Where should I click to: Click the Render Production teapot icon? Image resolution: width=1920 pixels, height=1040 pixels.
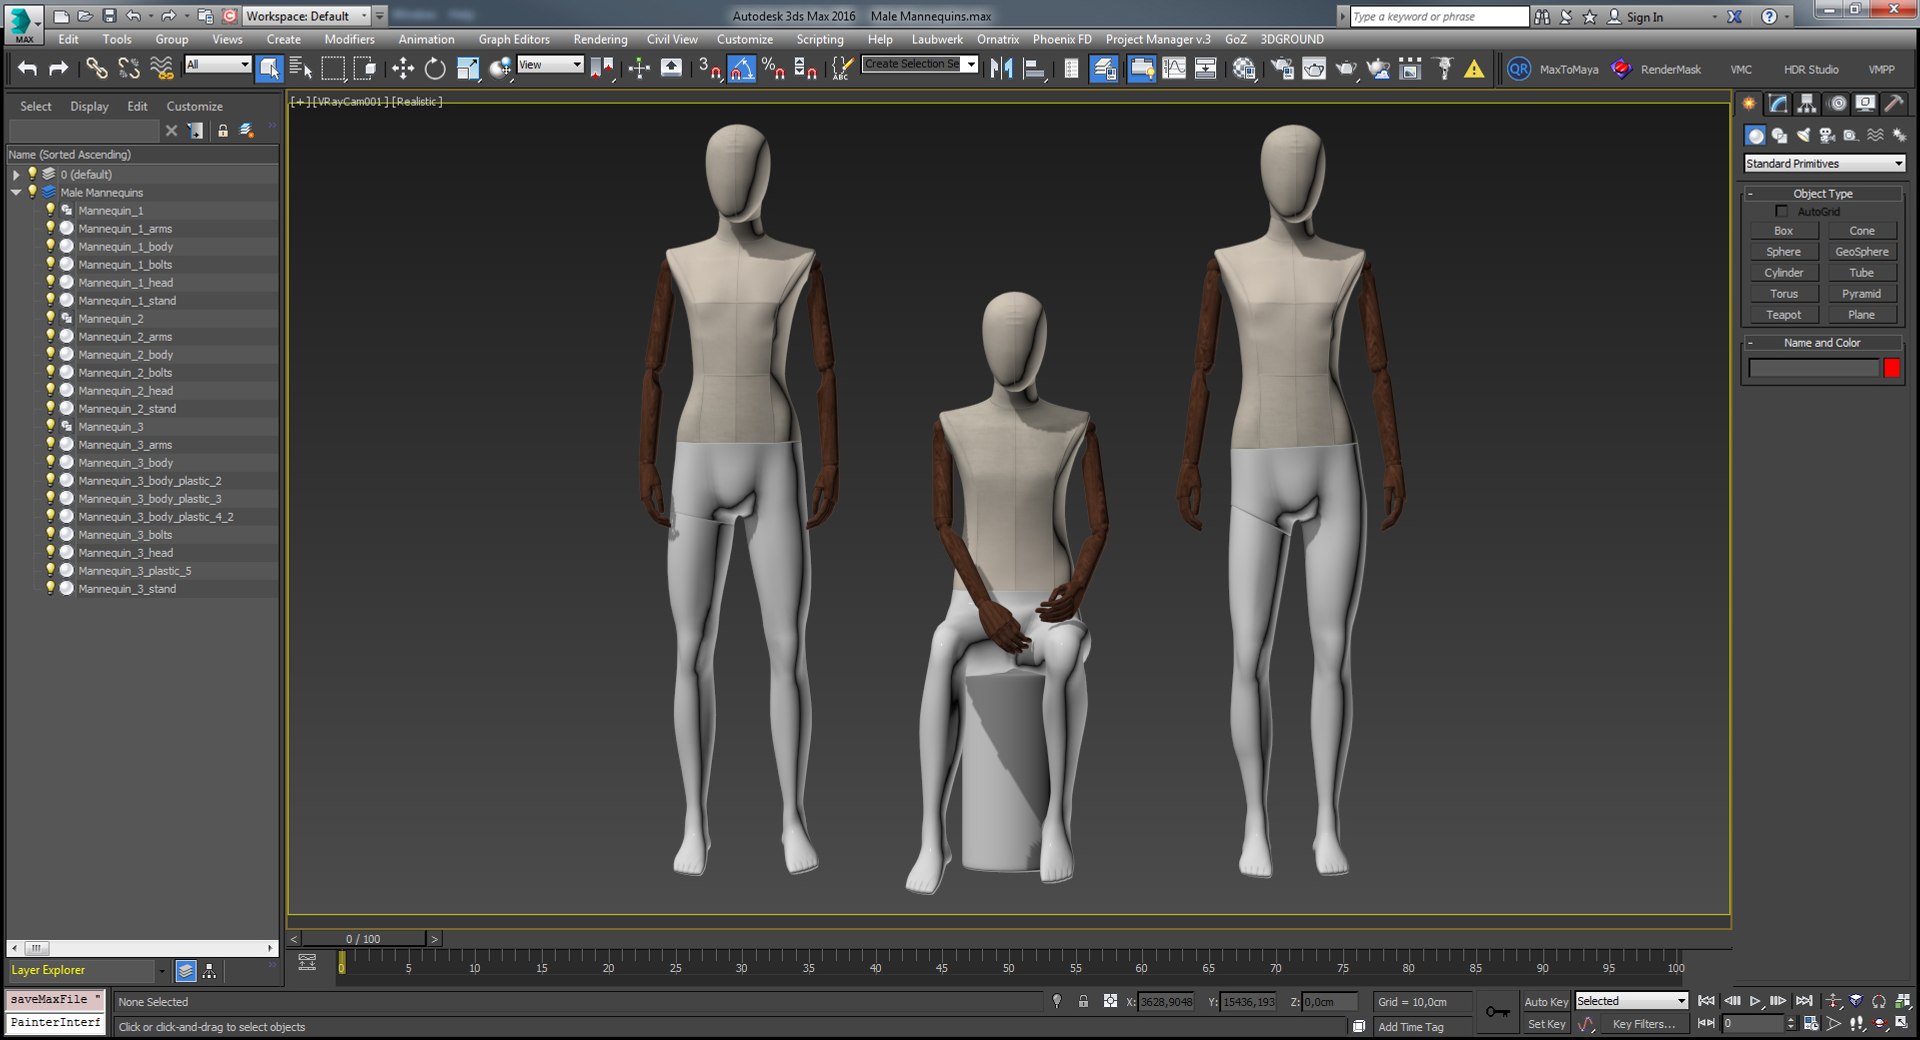(x=1346, y=68)
